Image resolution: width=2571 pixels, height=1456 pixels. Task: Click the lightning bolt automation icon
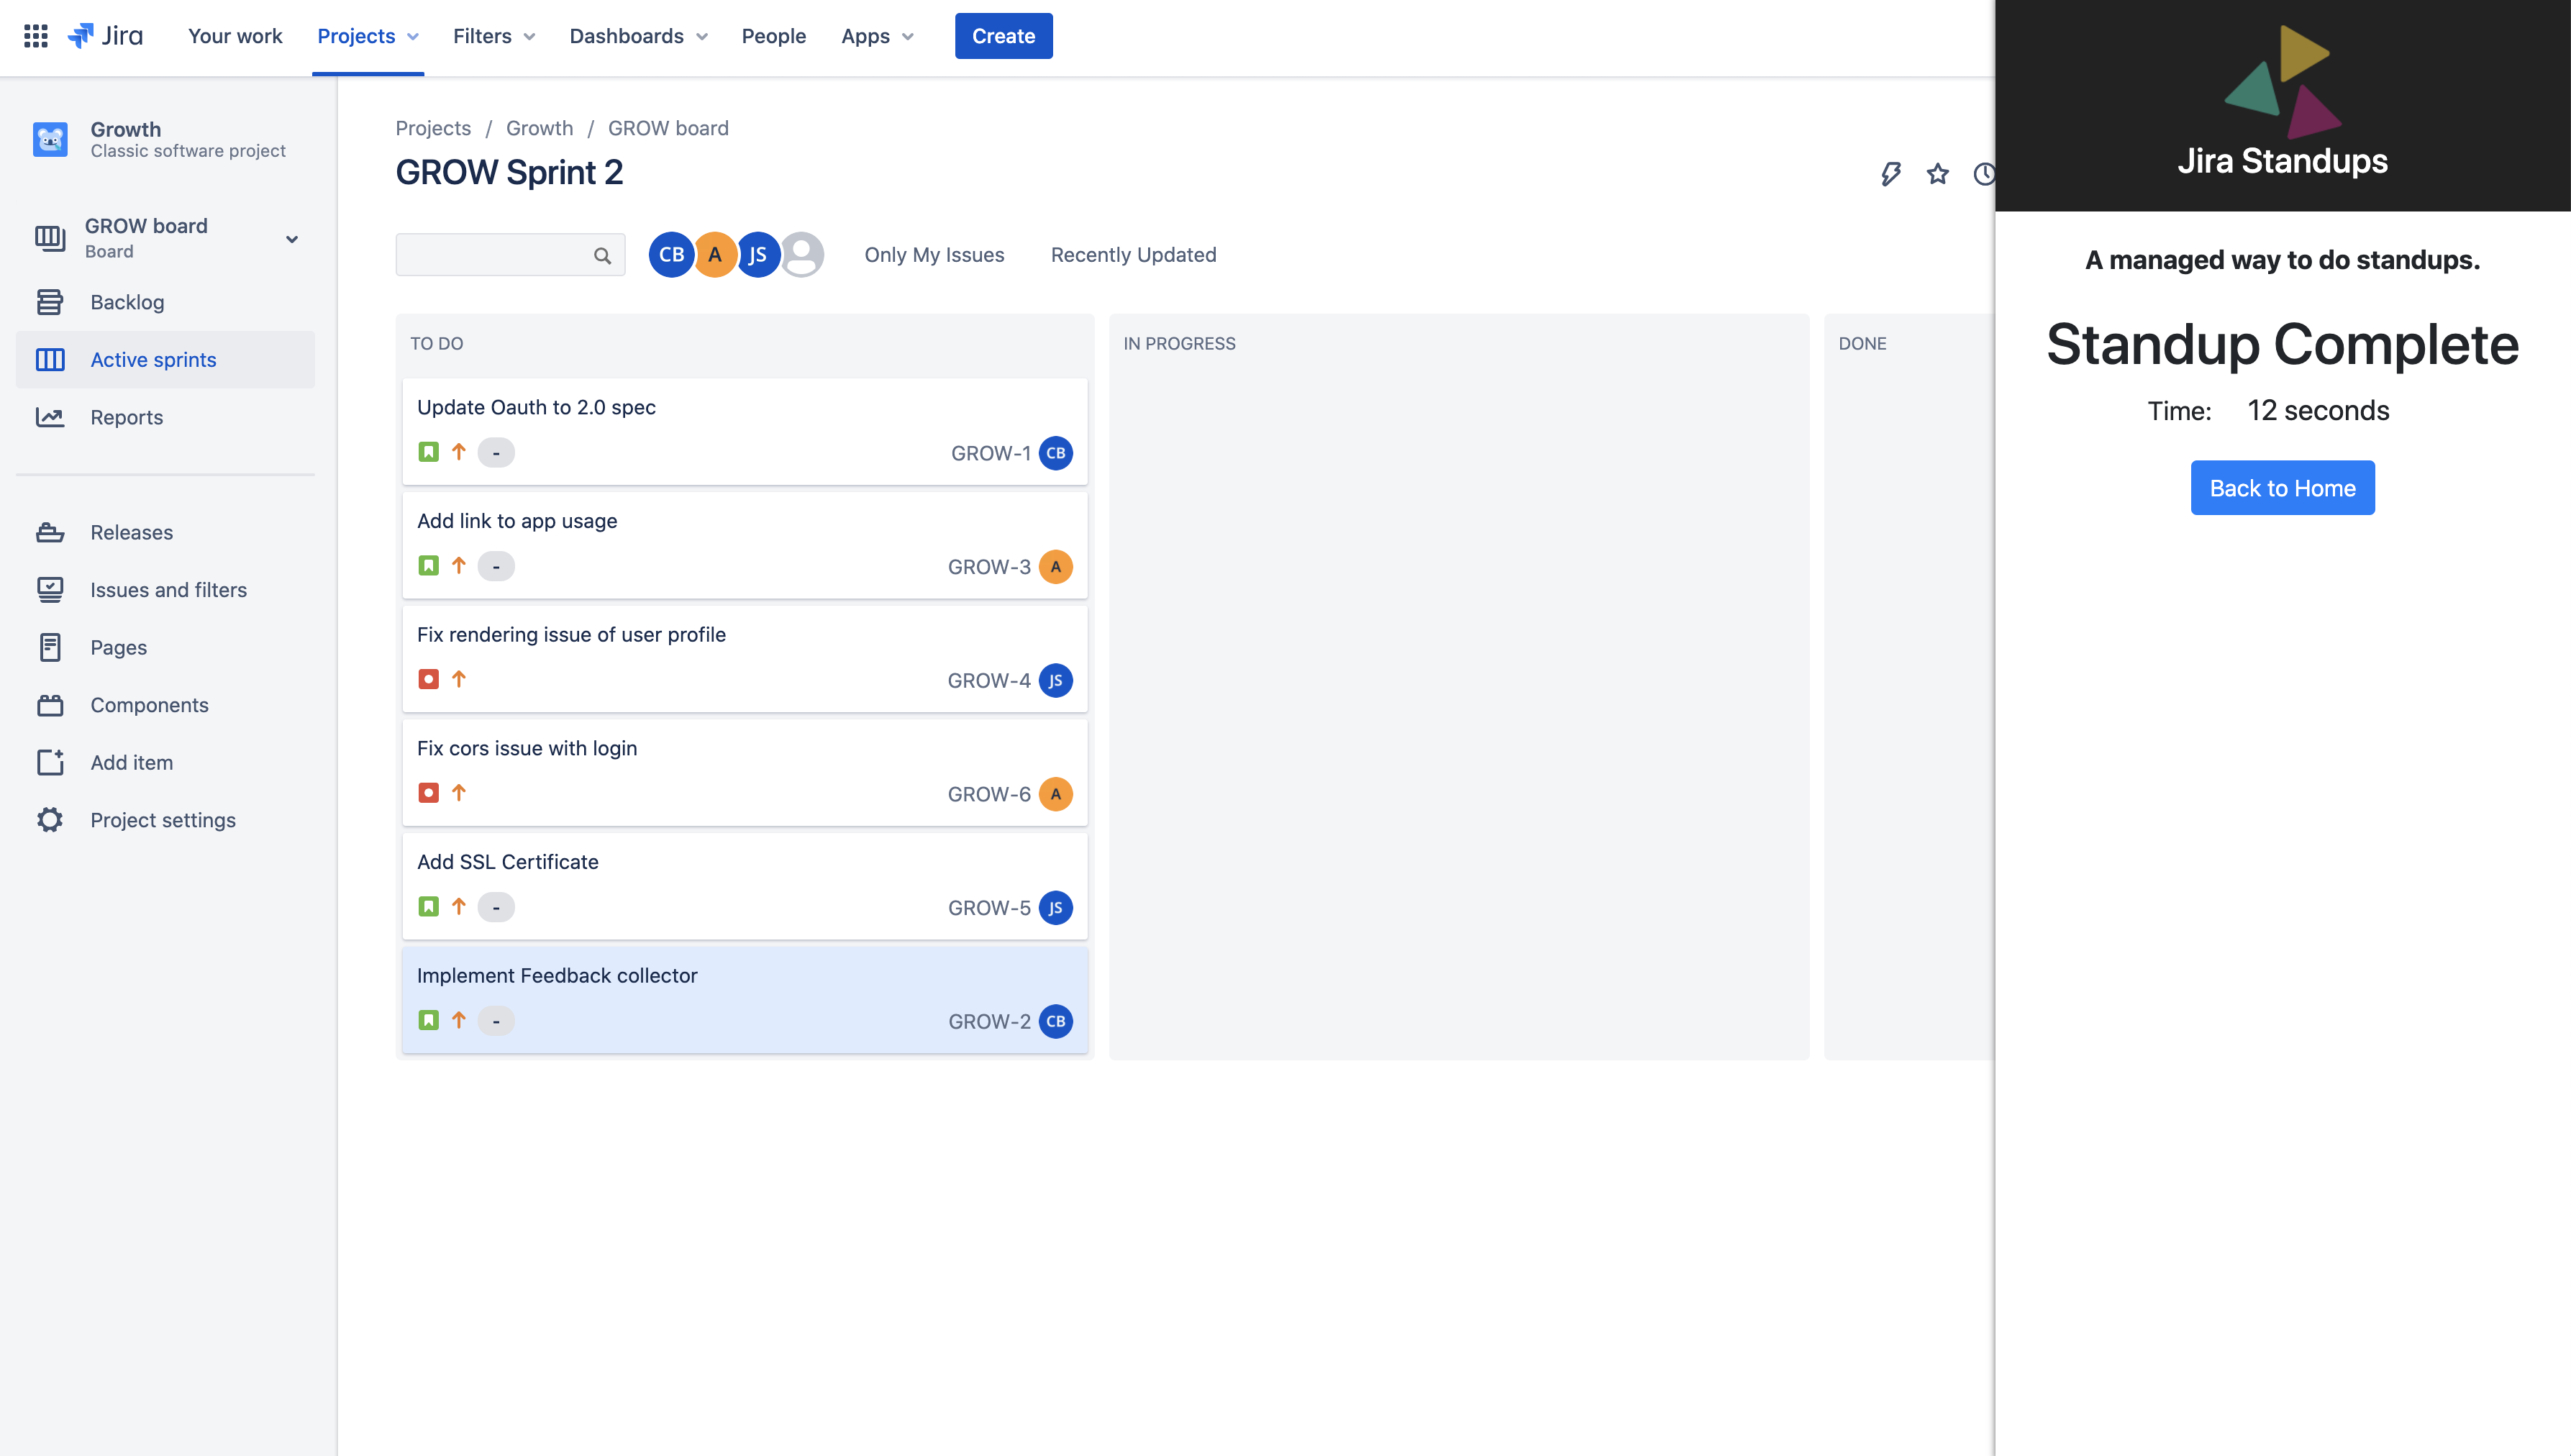[1890, 174]
